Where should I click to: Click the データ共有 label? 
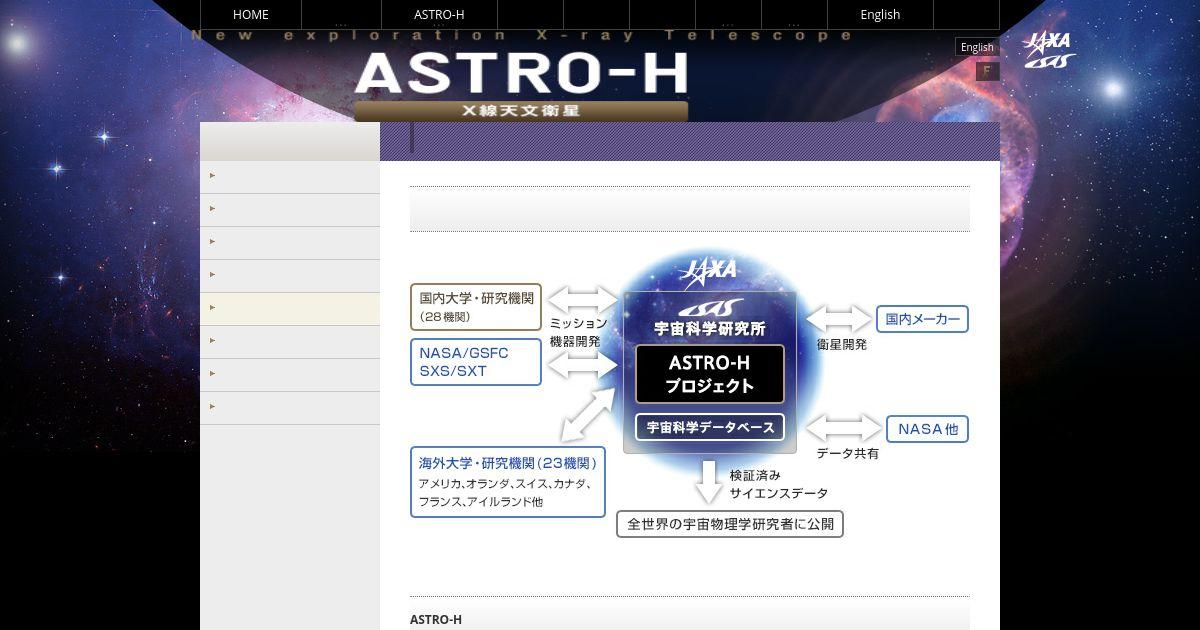[847, 453]
